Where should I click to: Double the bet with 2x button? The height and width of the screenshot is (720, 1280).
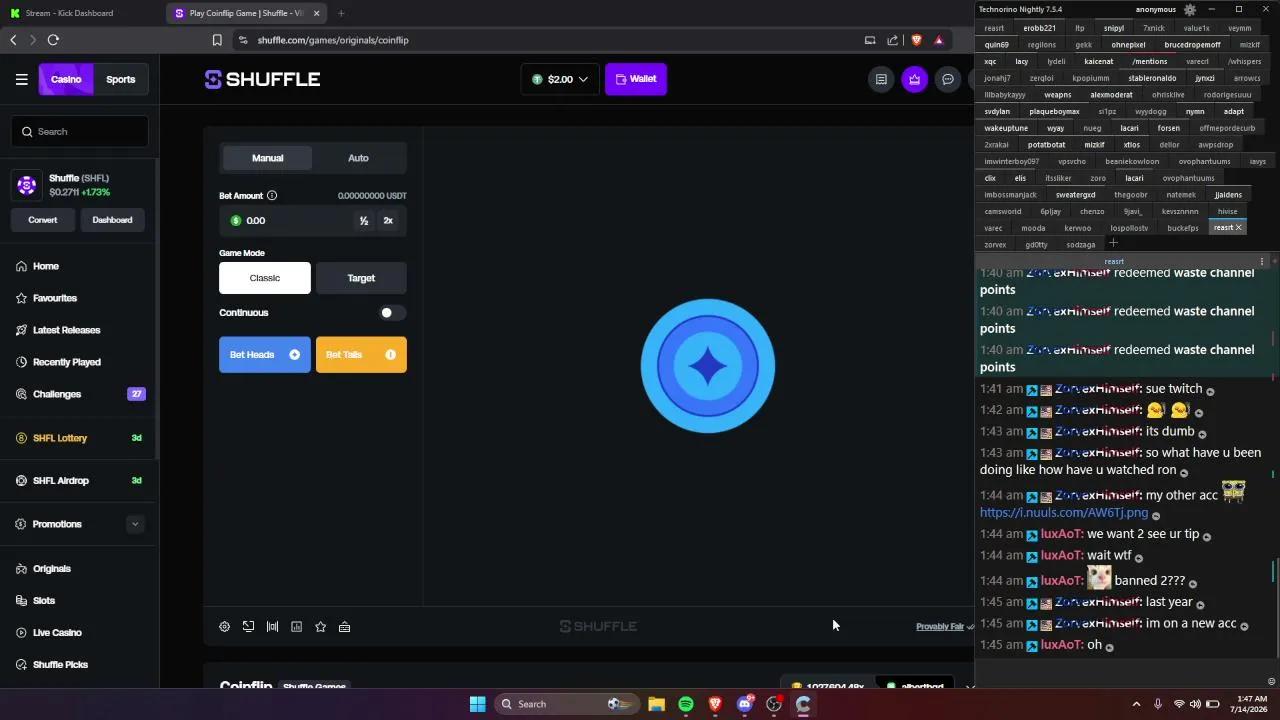click(x=388, y=221)
